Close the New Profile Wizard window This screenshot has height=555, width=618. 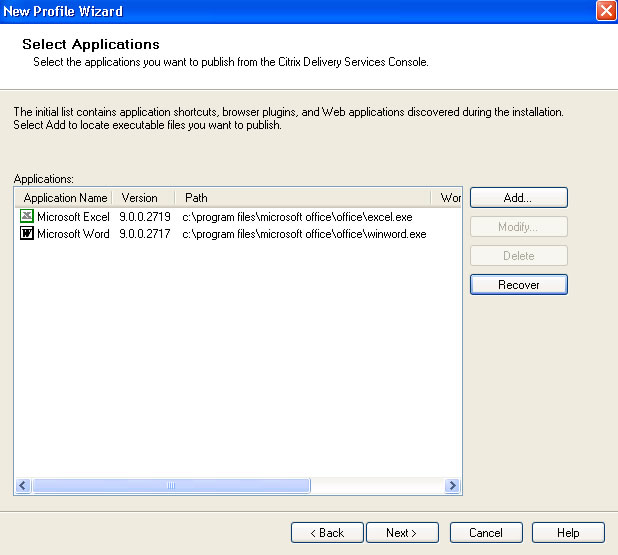(x=606, y=11)
